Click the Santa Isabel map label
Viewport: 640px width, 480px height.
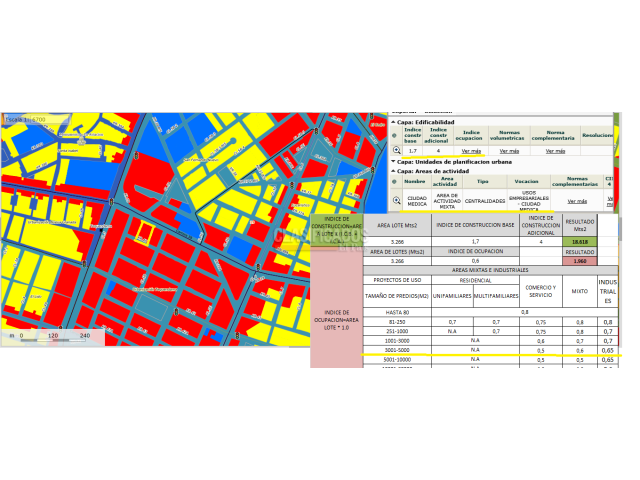point(68,151)
